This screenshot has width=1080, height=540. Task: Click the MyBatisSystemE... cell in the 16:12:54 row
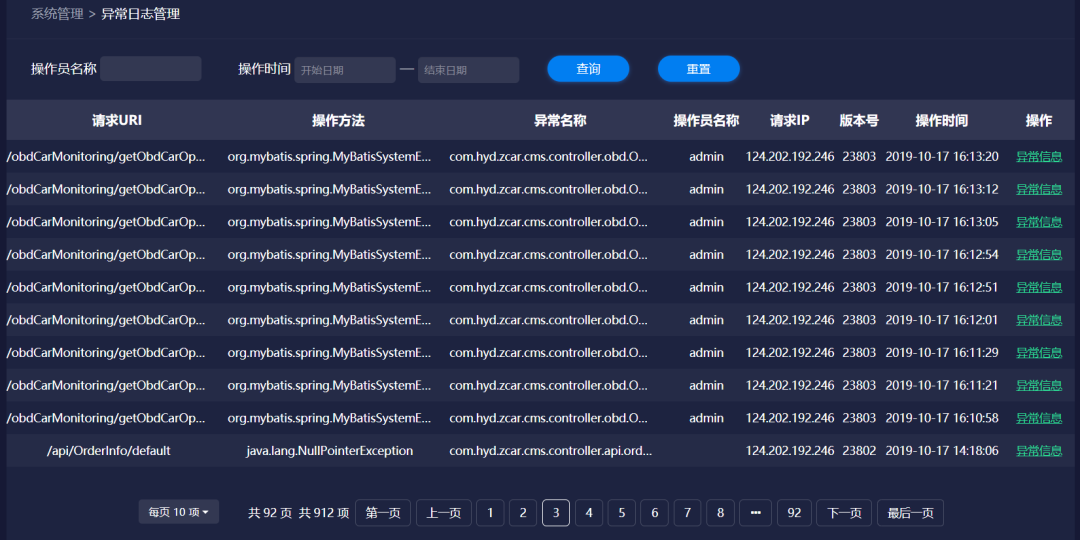pyautogui.click(x=329, y=255)
